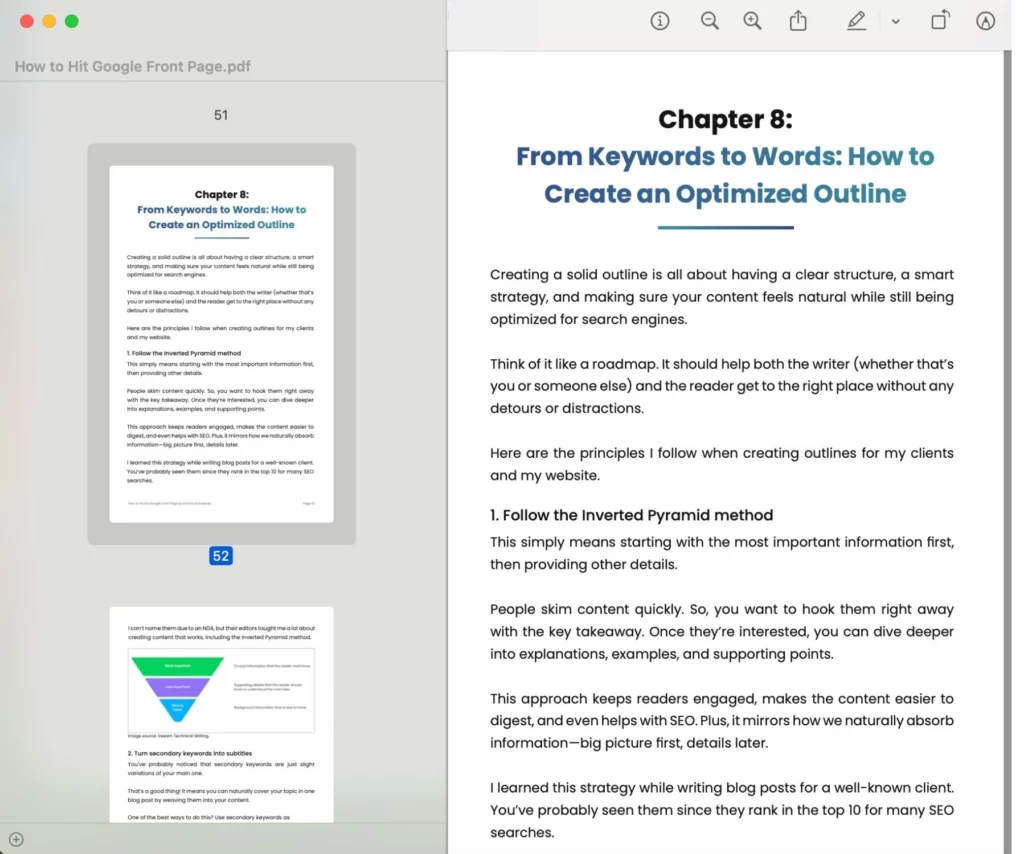Enter full screen with the green button
The height and width of the screenshot is (854, 1024).
[68, 18]
